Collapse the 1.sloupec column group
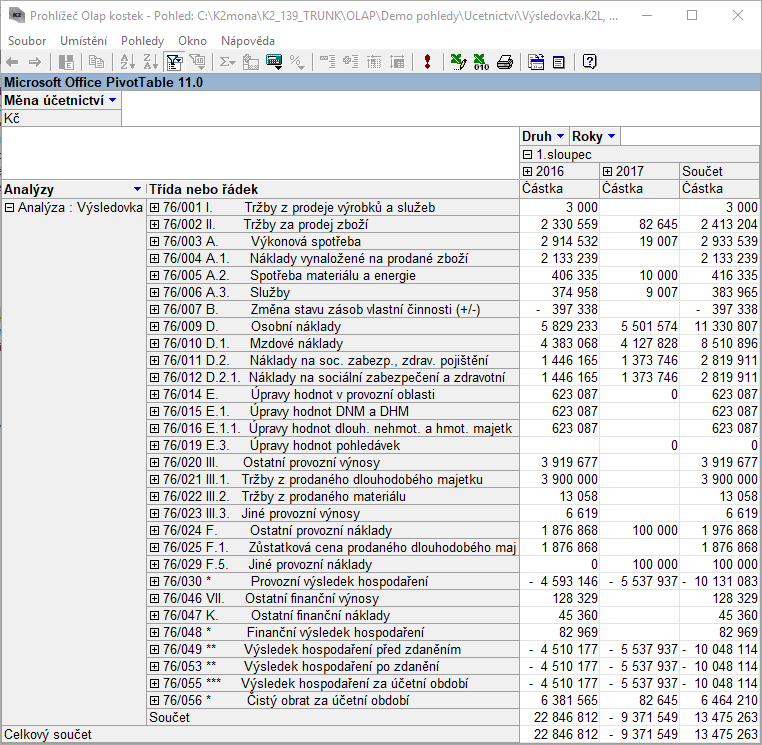Viewport: 762px width, 745px height. pyautogui.click(x=528, y=155)
